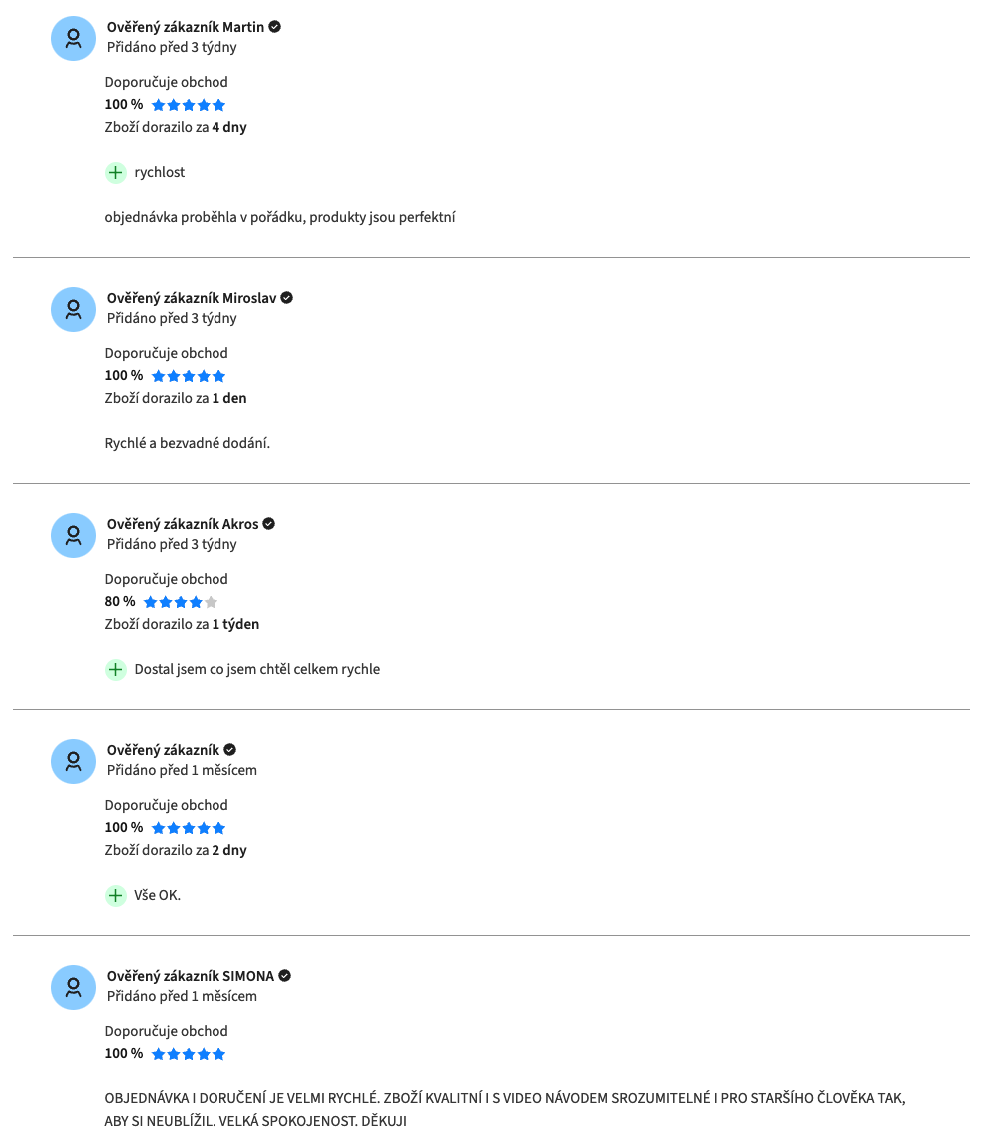The image size is (989, 1147).
Task: Click Akros's user avatar icon
Action: 73,535
